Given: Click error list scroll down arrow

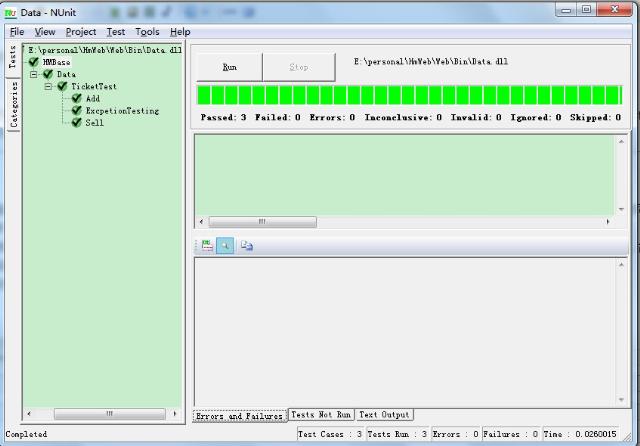Looking at the screenshot, I should pyautogui.click(x=621, y=209).
